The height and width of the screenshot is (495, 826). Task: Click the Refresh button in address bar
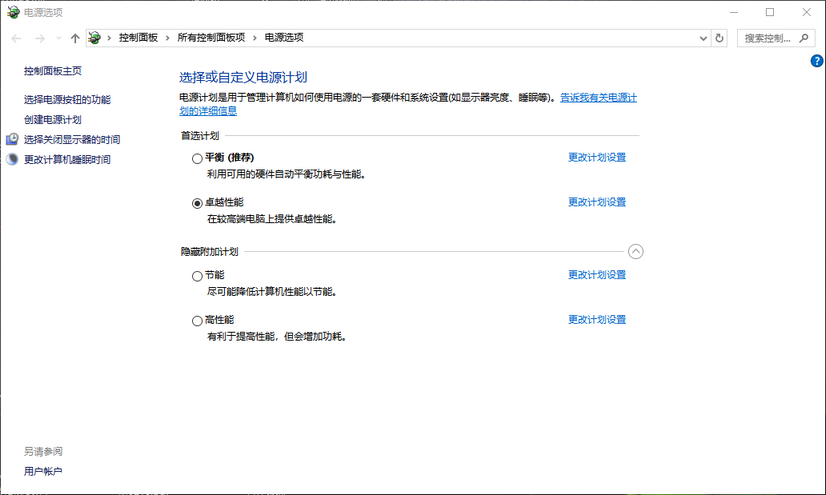pos(719,38)
